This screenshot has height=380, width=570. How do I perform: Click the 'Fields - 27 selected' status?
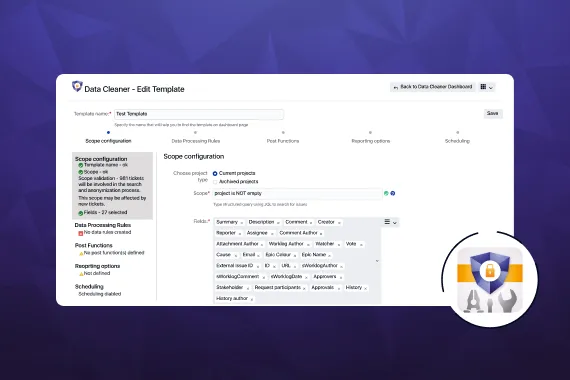(x=105, y=212)
